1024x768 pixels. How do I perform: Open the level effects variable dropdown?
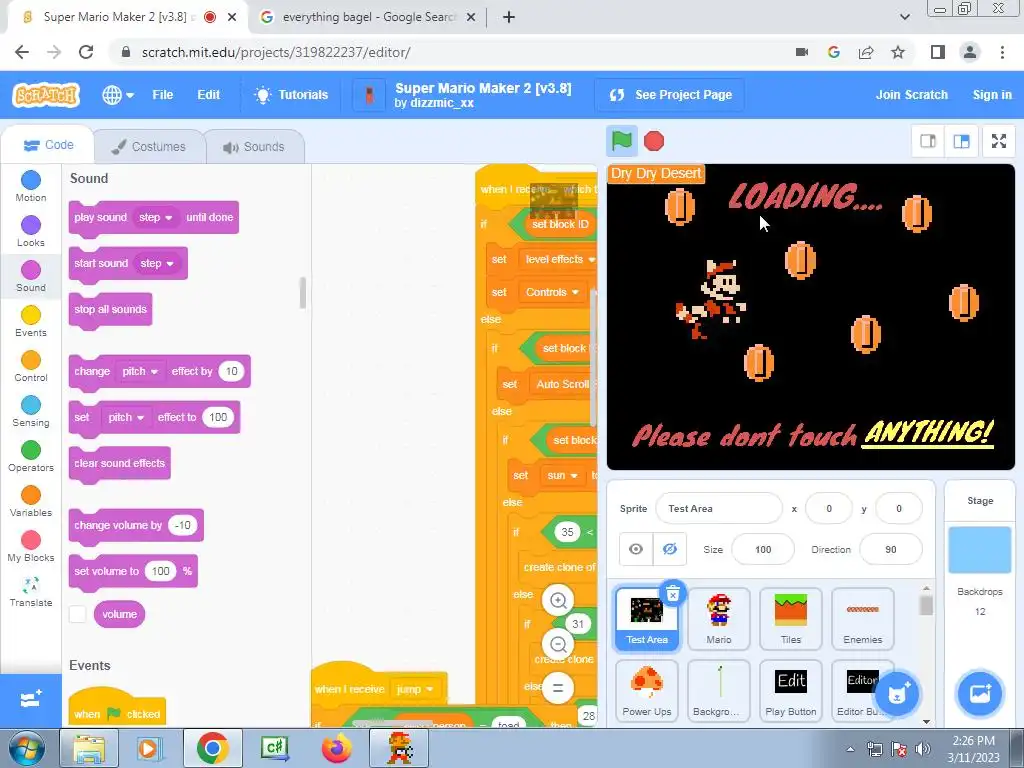559,259
